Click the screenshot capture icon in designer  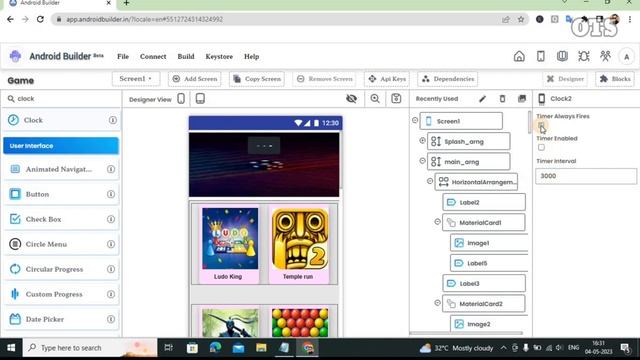point(396,99)
